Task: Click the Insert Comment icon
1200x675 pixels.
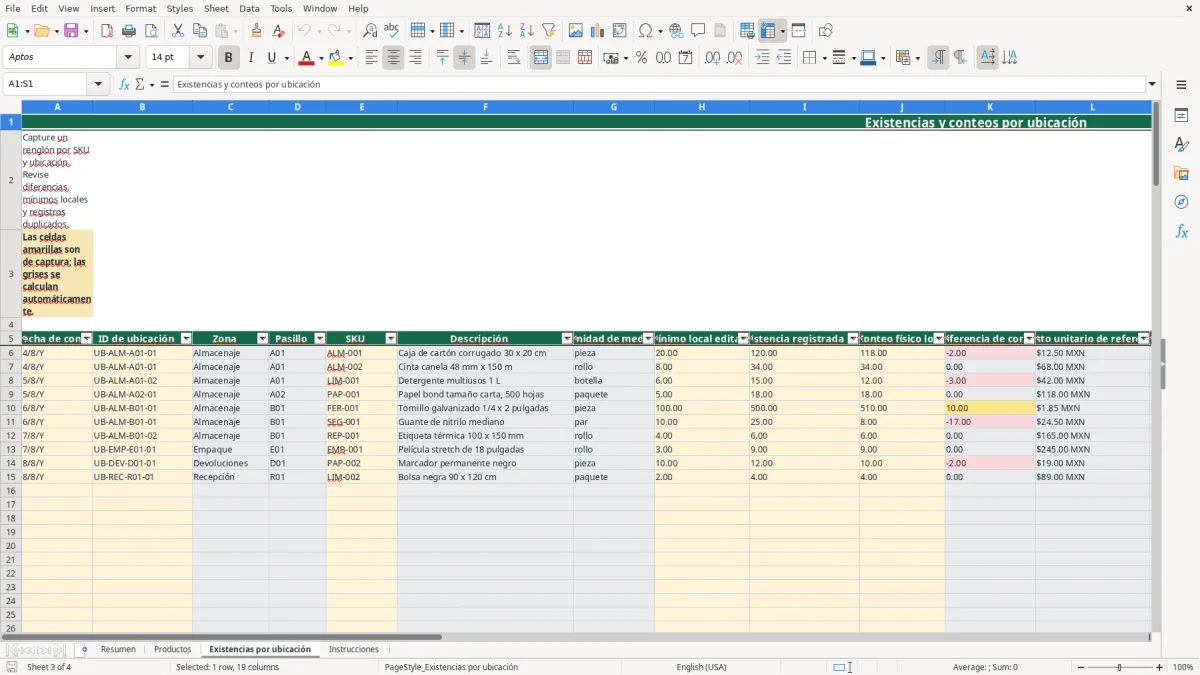Action: click(x=698, y=31)
